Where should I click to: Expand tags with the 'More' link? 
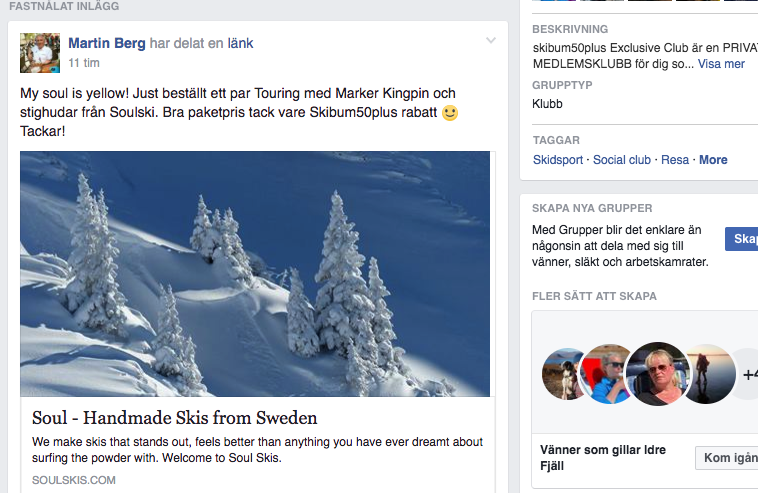pos(713,160)
